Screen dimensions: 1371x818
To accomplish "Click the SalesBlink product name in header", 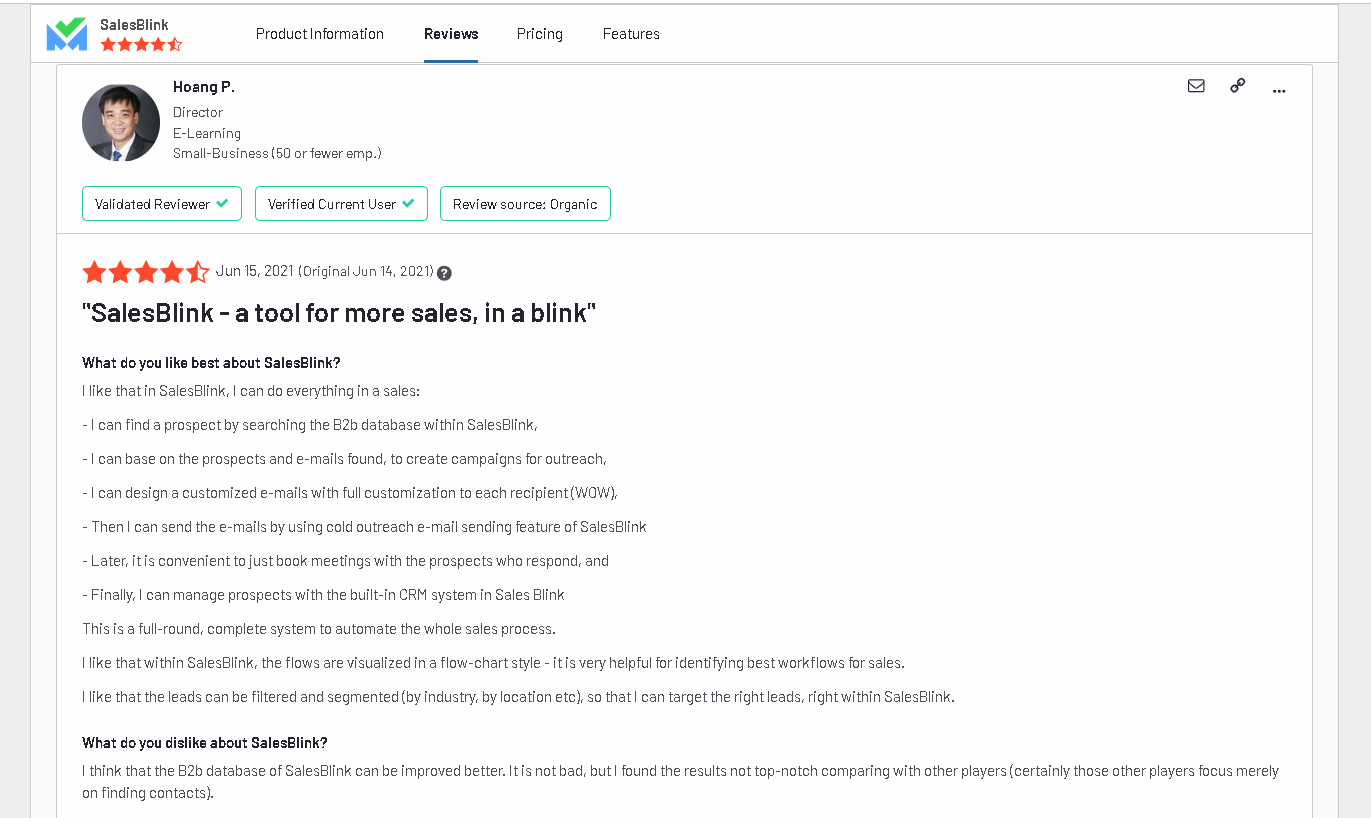I will tap(134, 24).
